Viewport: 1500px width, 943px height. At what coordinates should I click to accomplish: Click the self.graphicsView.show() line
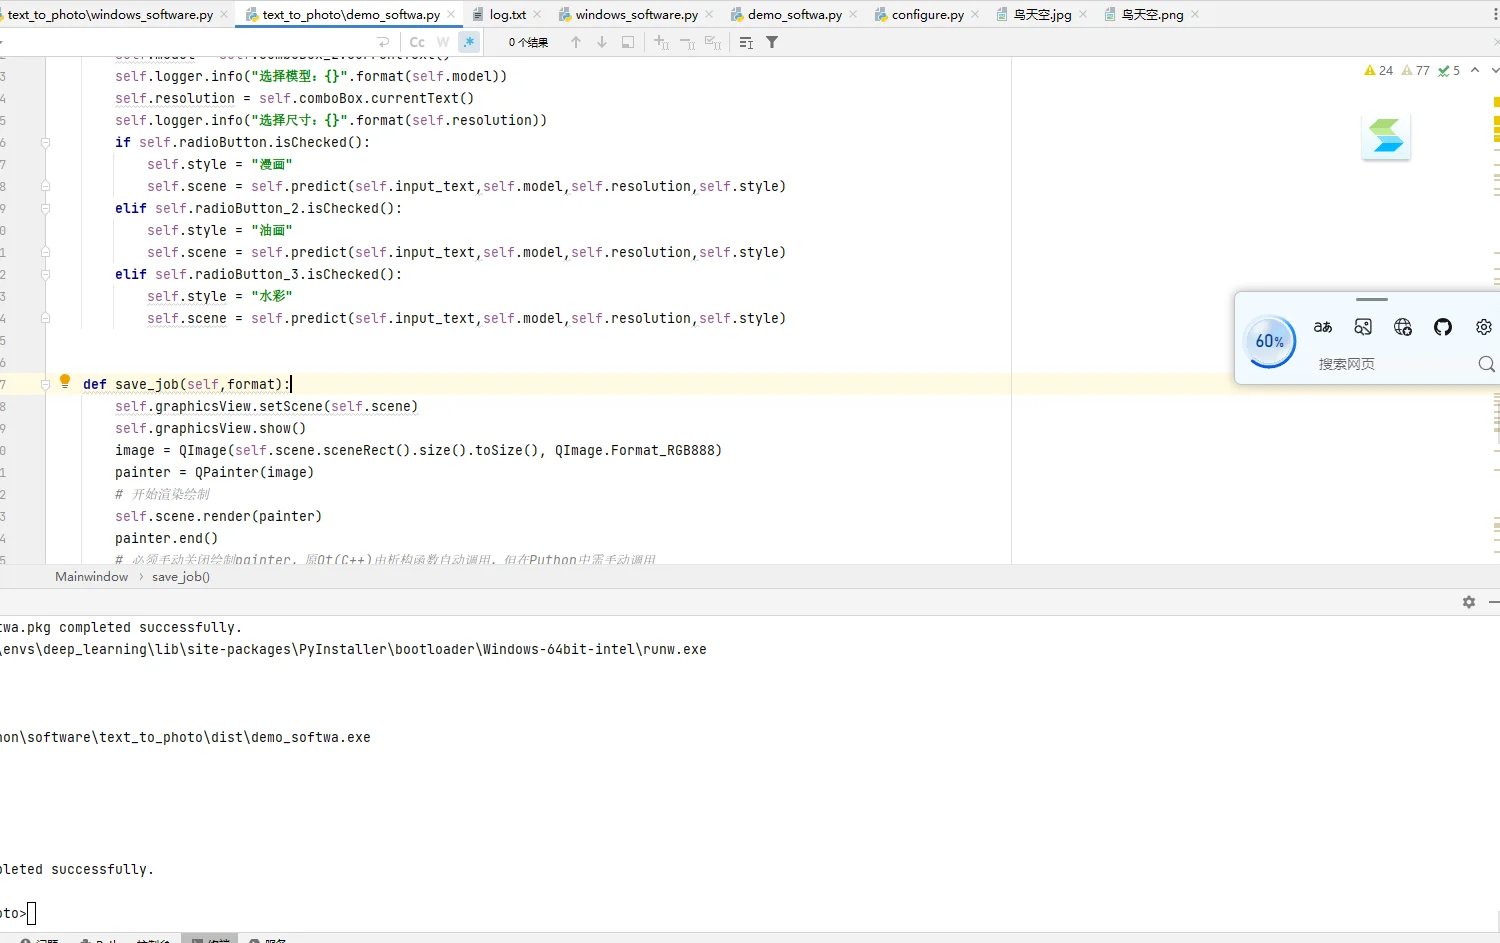[x=211, y=428]
